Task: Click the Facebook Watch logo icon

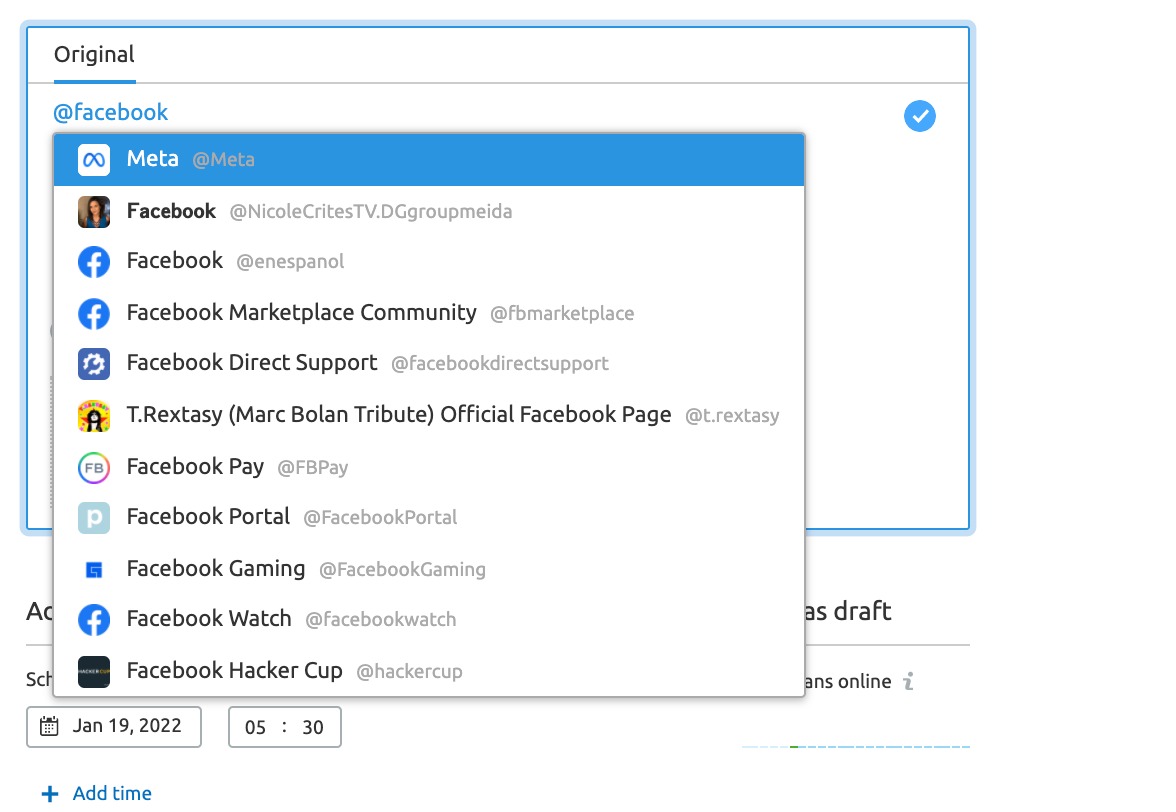Action: click(x=94, y=620)
